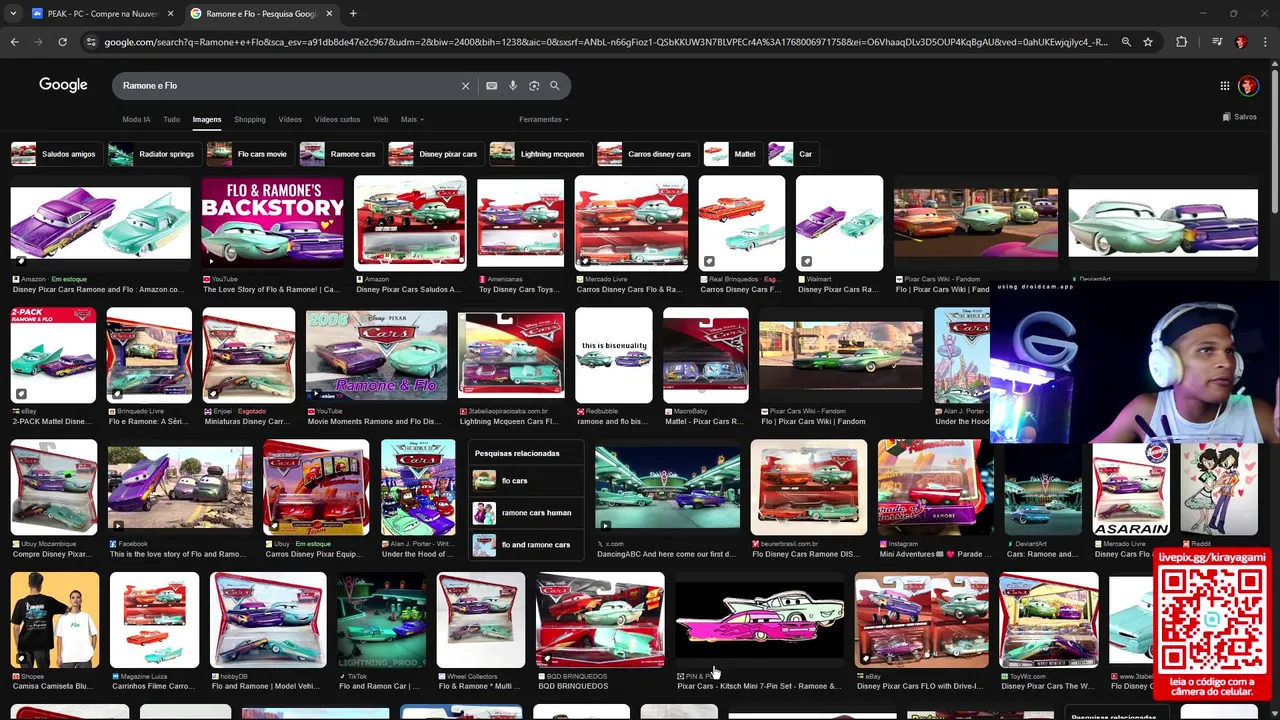Image resolution: width=1280 pixels, height=720 pixels.
Task: Click the browser address bar URL
Action: point(606,42)
